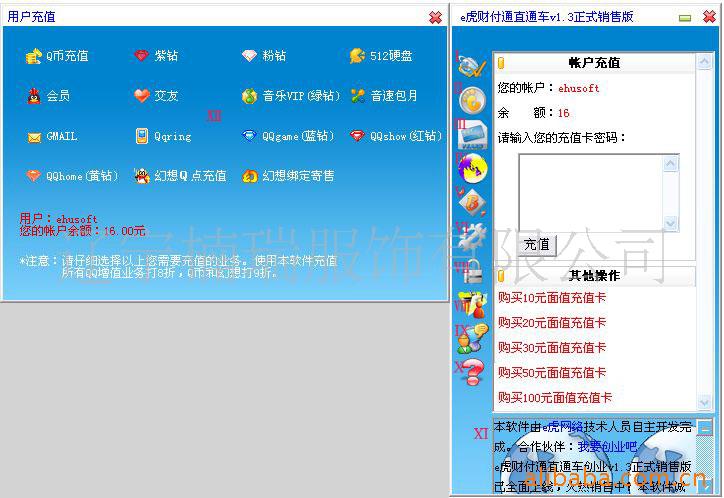Click 用户：ehusoft text in left window
This screenshot has height=498, width=724.
tap(58, 219)
